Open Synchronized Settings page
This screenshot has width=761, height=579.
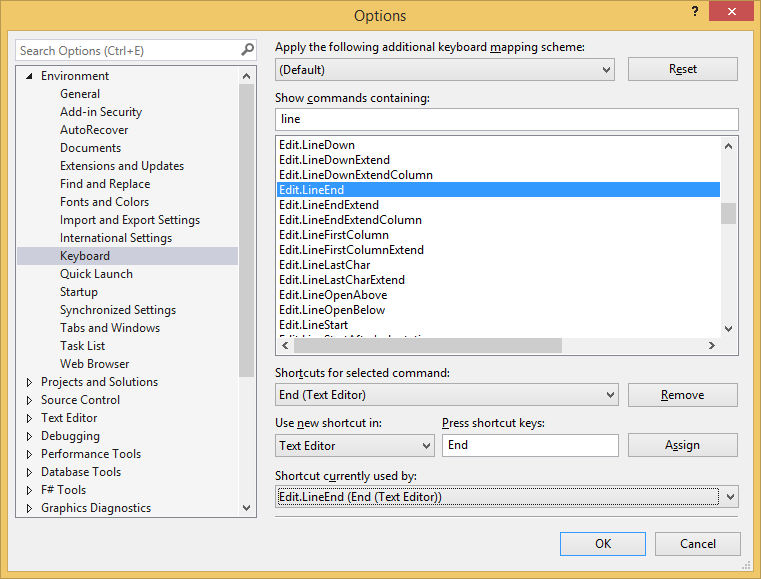(118, 310)
